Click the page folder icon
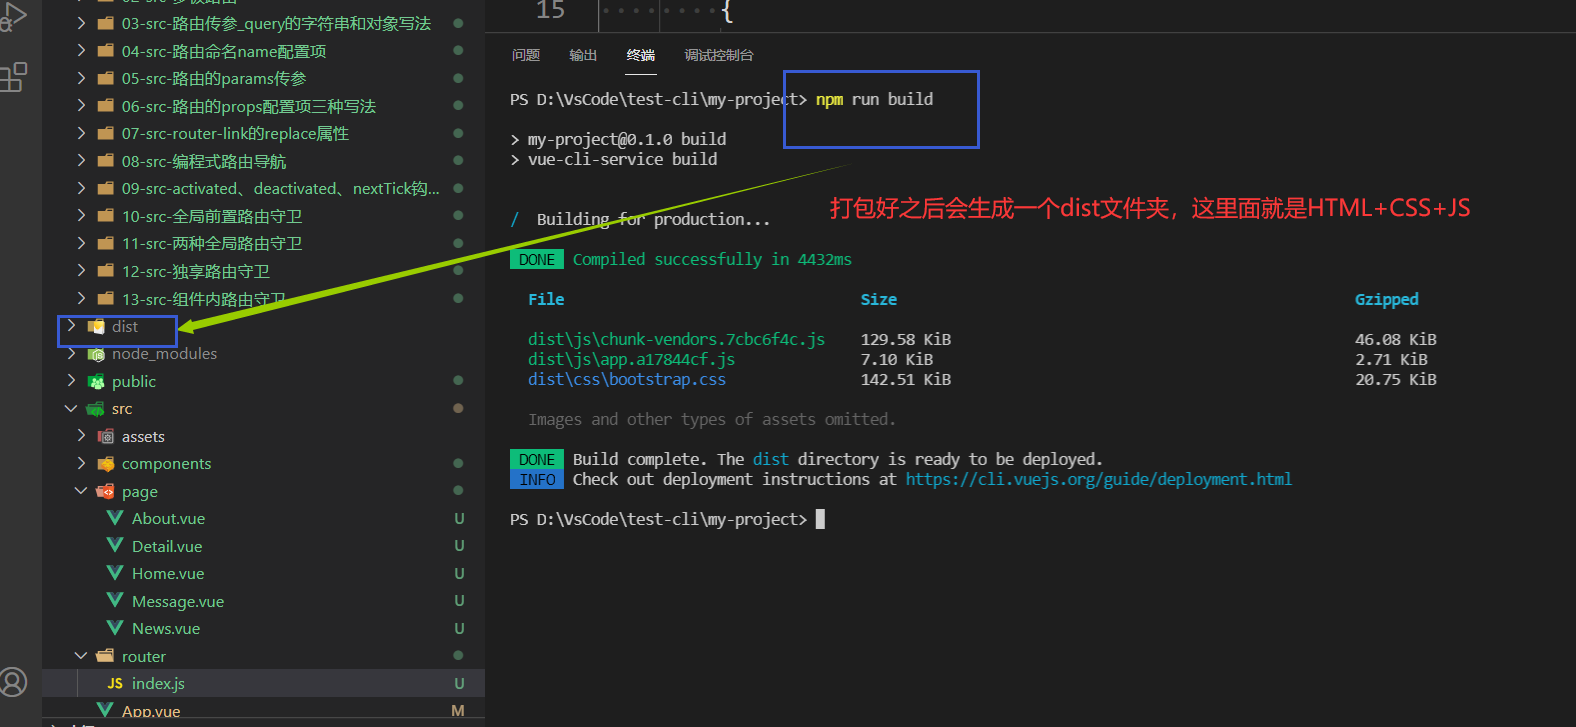This screenshot has width=1576, height=727. [105, 491]
